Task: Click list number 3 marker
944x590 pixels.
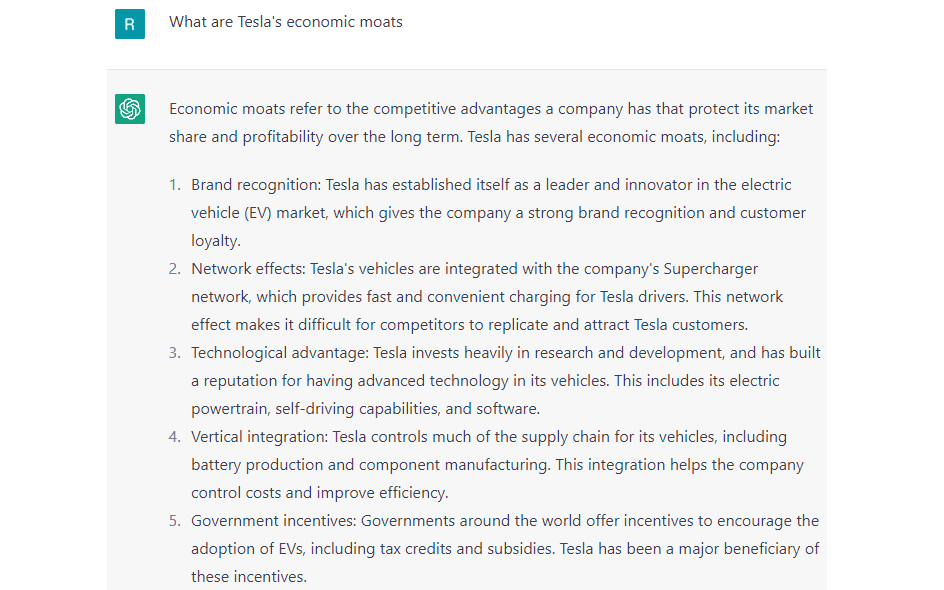Action: click(174, 353)
